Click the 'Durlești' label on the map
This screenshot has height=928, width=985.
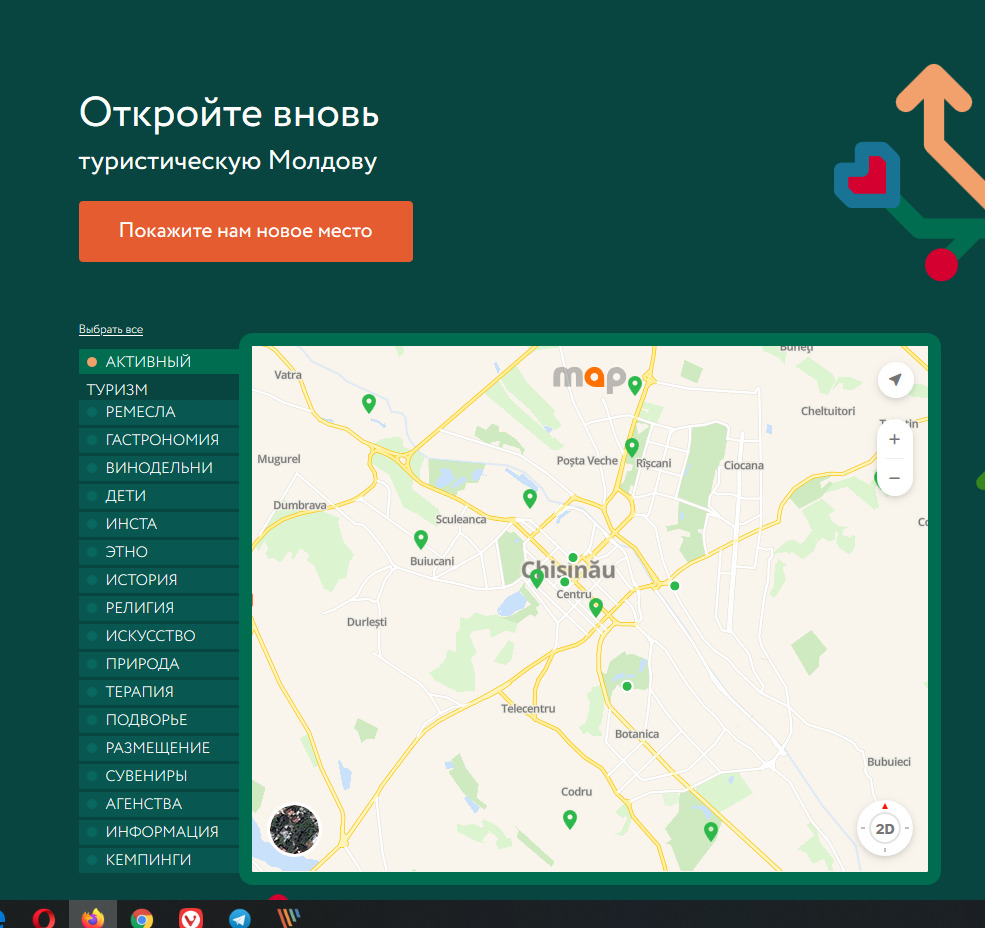[366, 622]
